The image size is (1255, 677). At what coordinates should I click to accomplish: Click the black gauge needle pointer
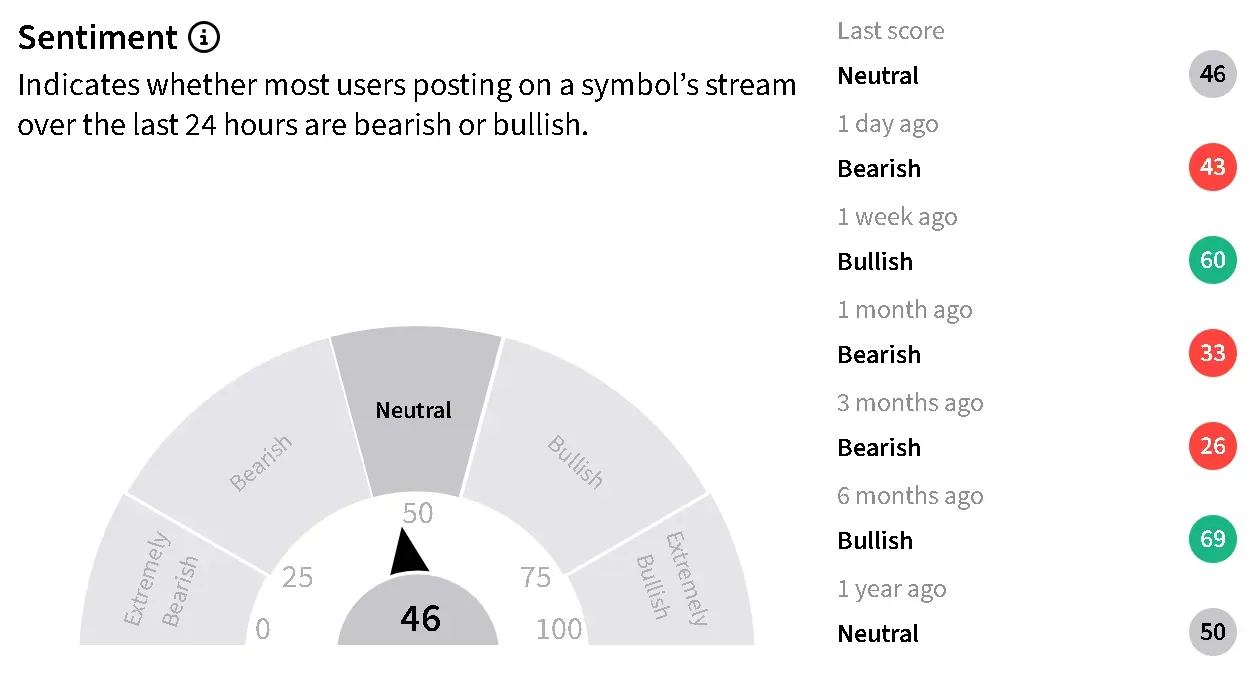[407, 555]
